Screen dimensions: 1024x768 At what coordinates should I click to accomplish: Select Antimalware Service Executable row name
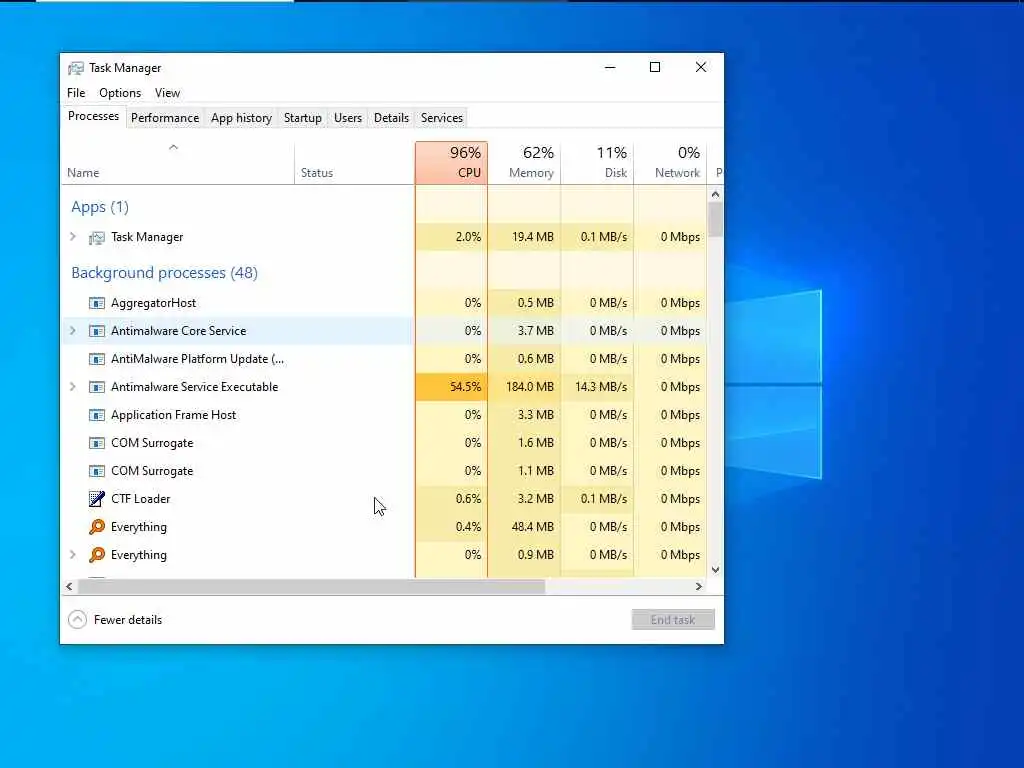pyautogui.click(x=195, y=387)
